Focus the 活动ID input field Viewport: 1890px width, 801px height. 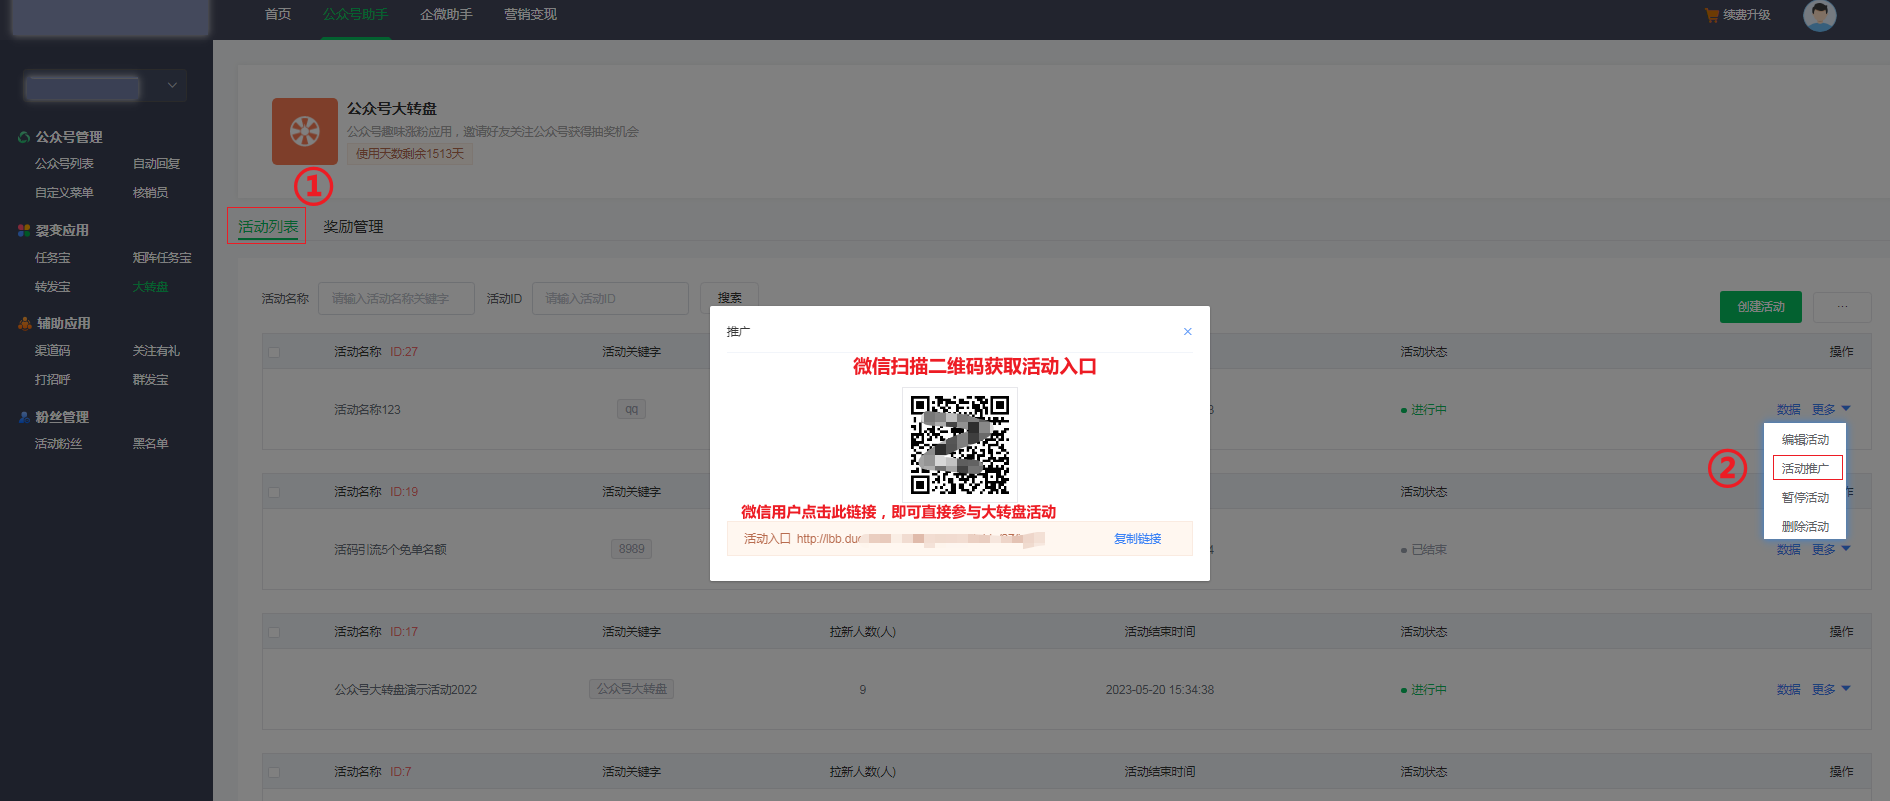(610, 298)
